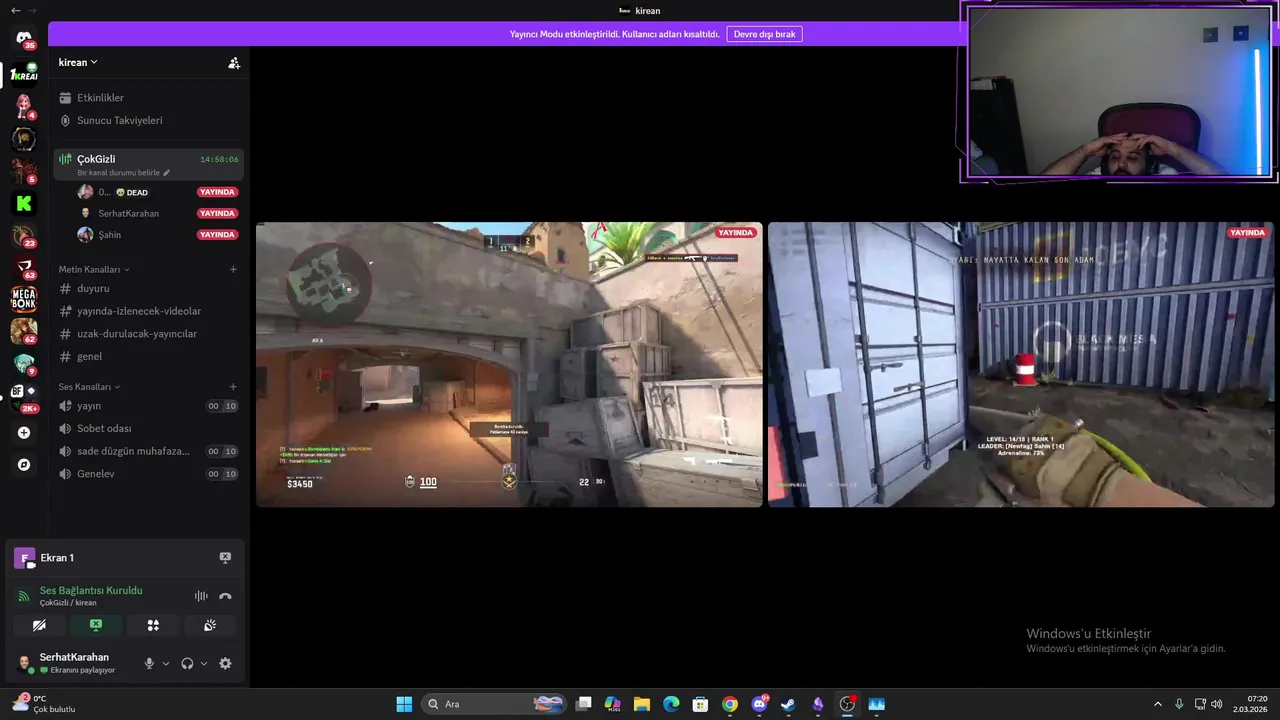Open microphone input options chevron

click(x=166, y=663)
